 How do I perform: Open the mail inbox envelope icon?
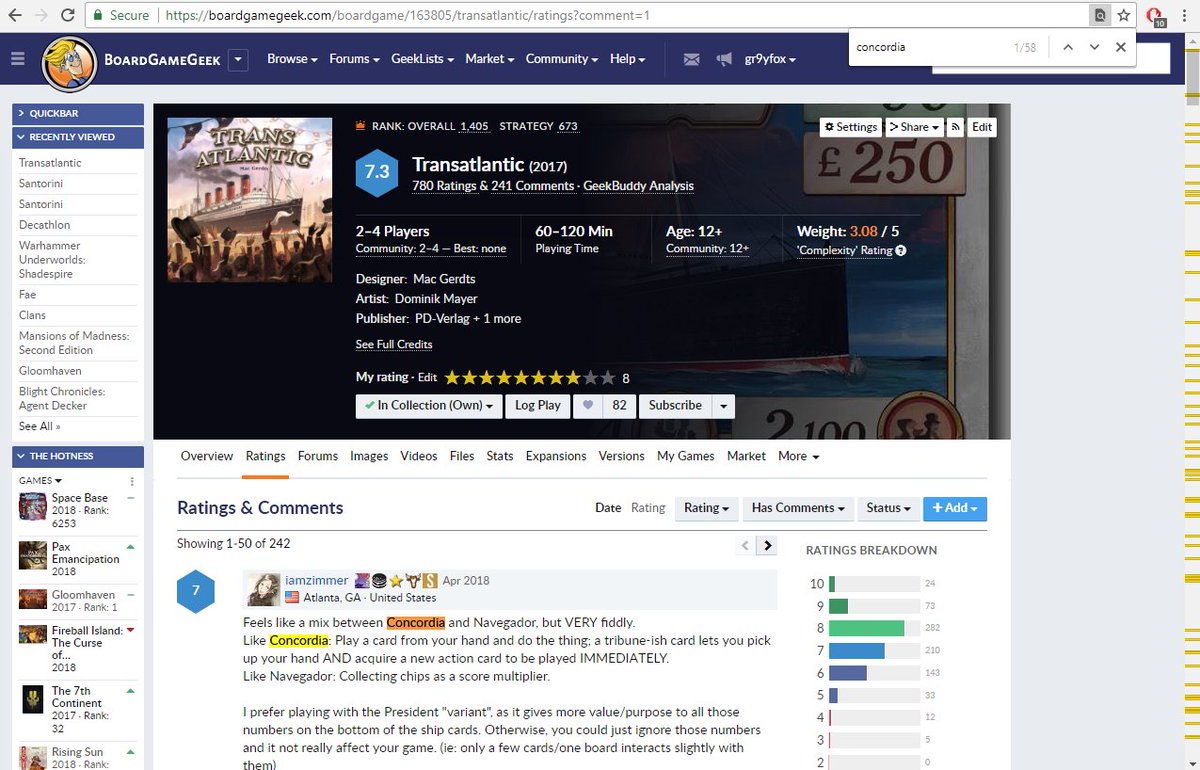691,60
